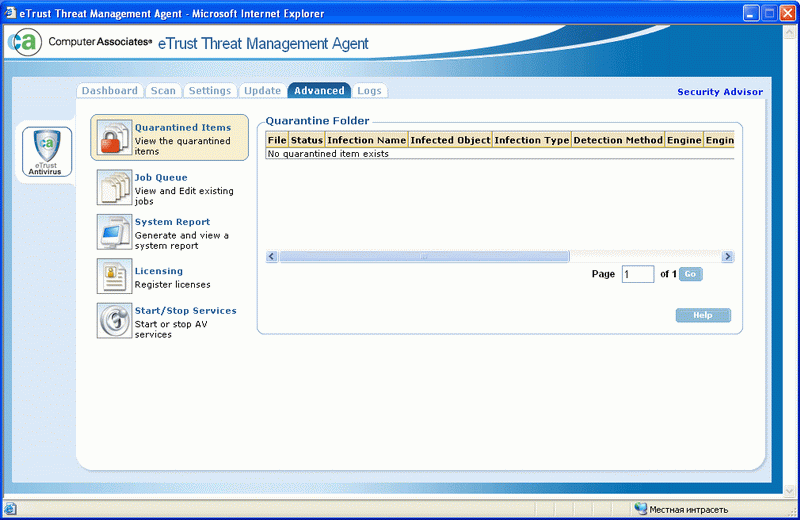800x520 pixels.
Task: Open the Licensing link
Action: click(x=158, y=271)
